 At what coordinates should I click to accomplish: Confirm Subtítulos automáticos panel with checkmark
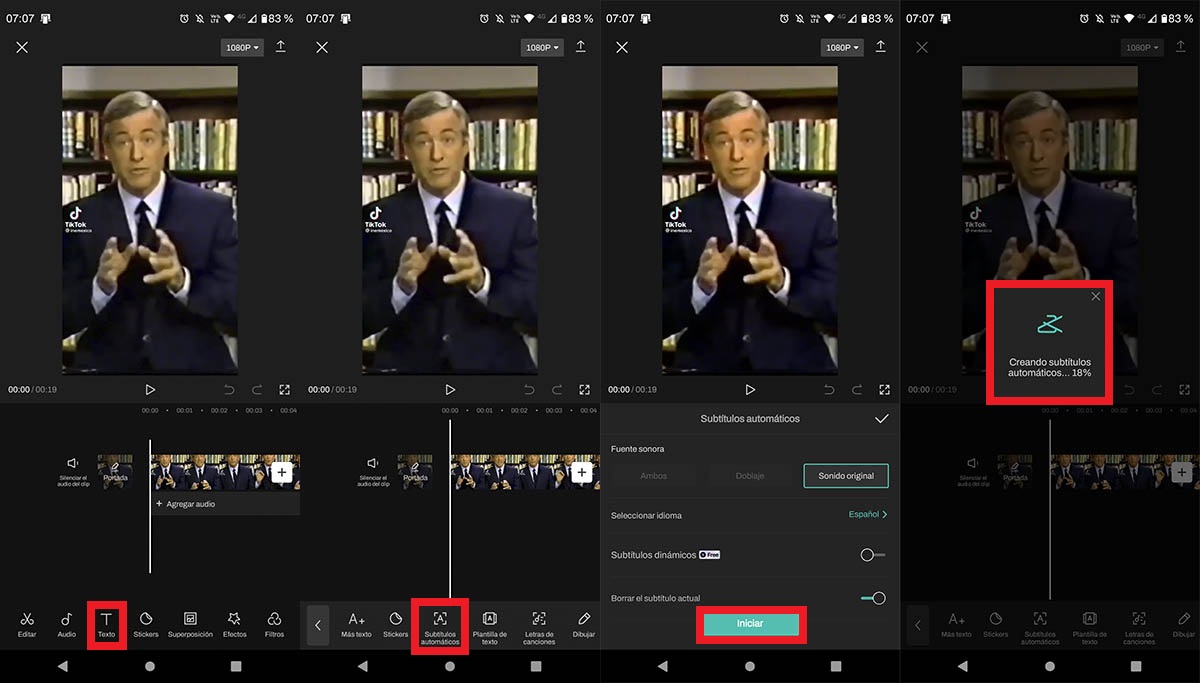pyautogui.click(x=881, y=418)
